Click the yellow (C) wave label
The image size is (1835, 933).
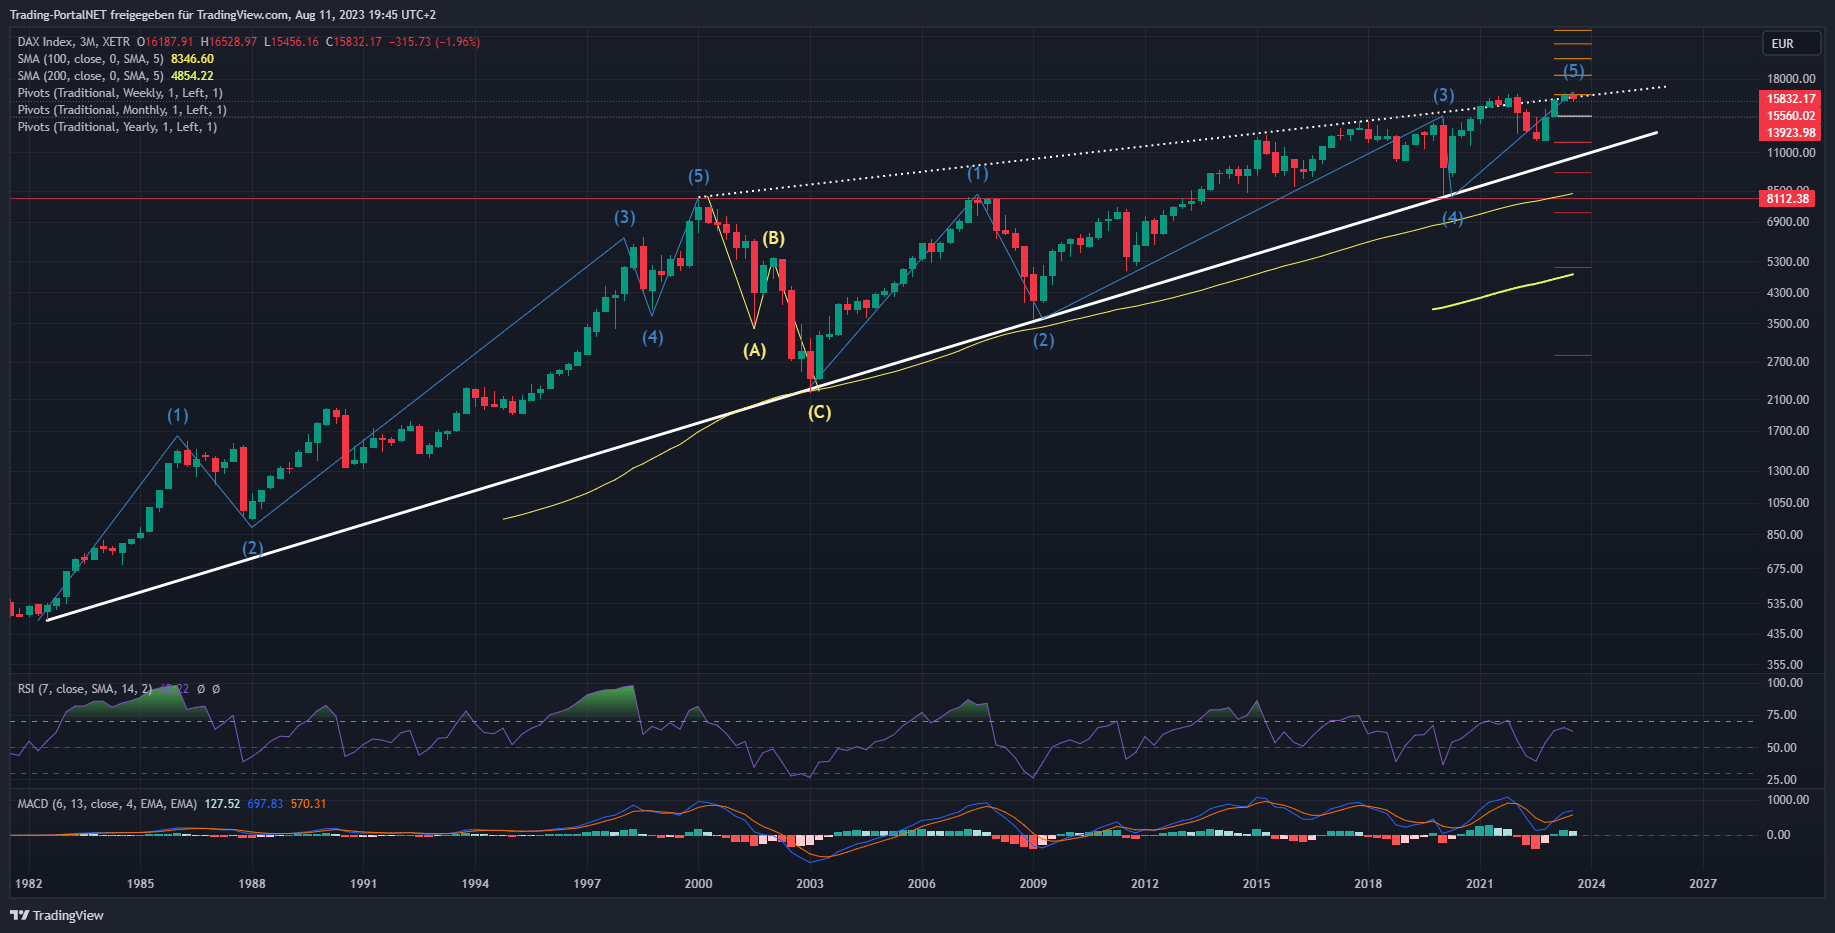pos(819,412)
